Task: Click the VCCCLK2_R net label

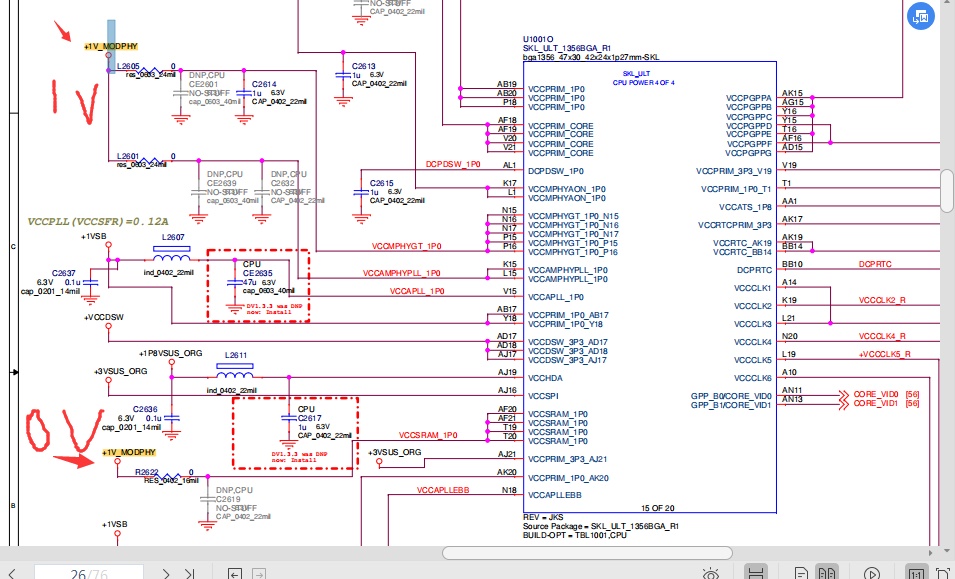Action: click(x=882, y=300)
